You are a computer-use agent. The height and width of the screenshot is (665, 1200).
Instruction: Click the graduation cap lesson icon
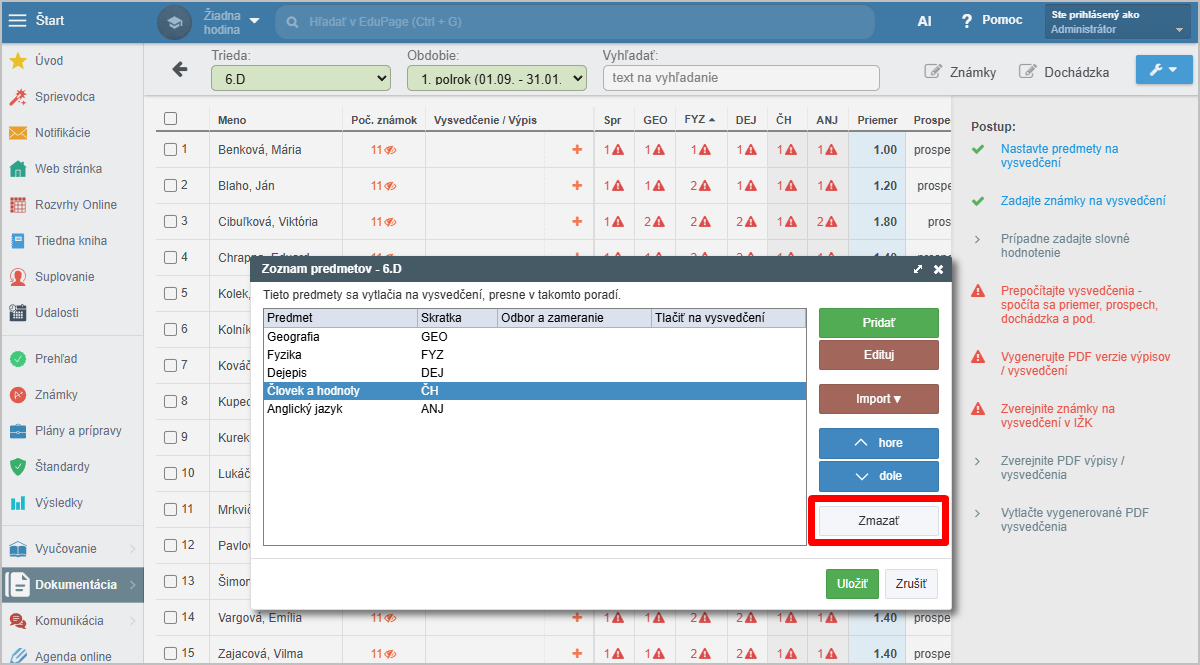click(x=174, y=22)
